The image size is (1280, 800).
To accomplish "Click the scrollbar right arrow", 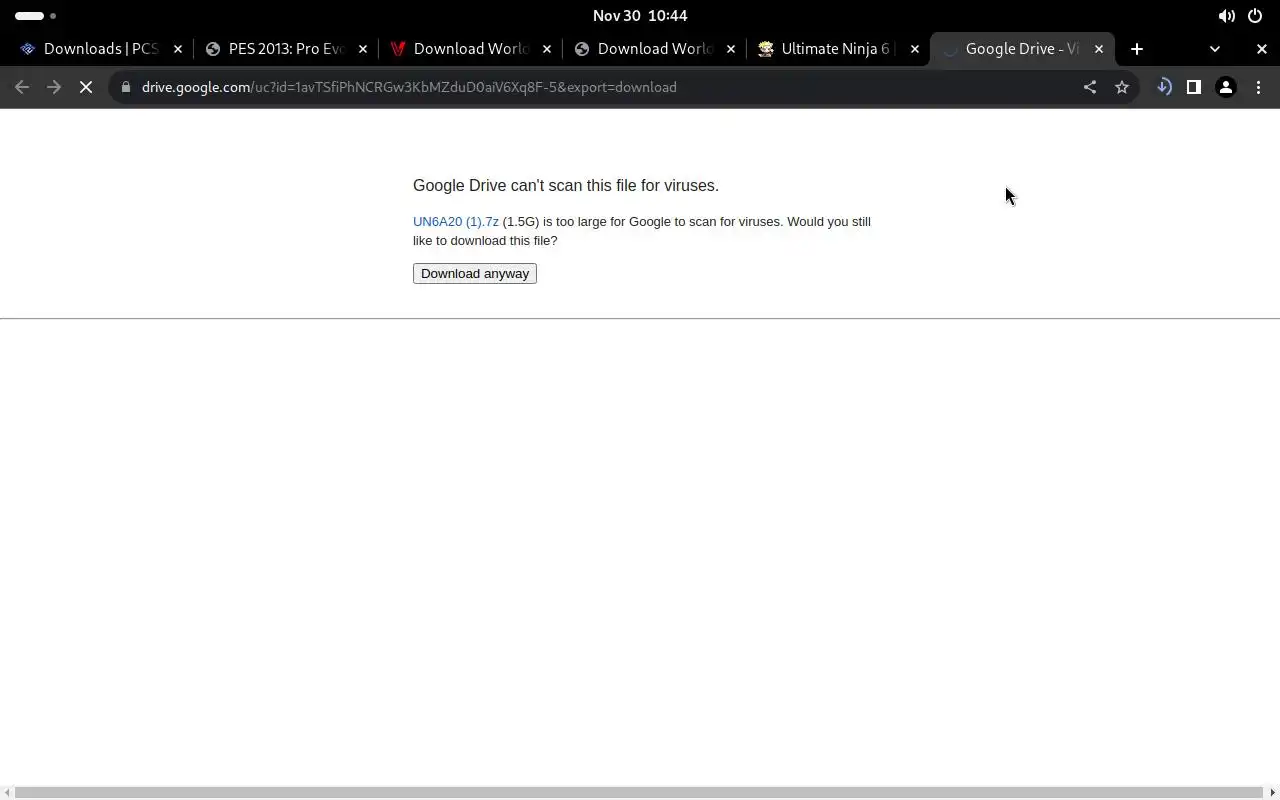I will pyautogui.click(x=1272, y=793).
